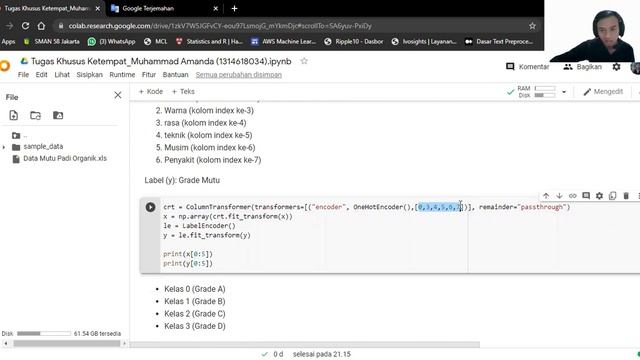Click notebook horizontal scrollbar
The width and height of the screenshot is (640, 360).
pos(304,344)
